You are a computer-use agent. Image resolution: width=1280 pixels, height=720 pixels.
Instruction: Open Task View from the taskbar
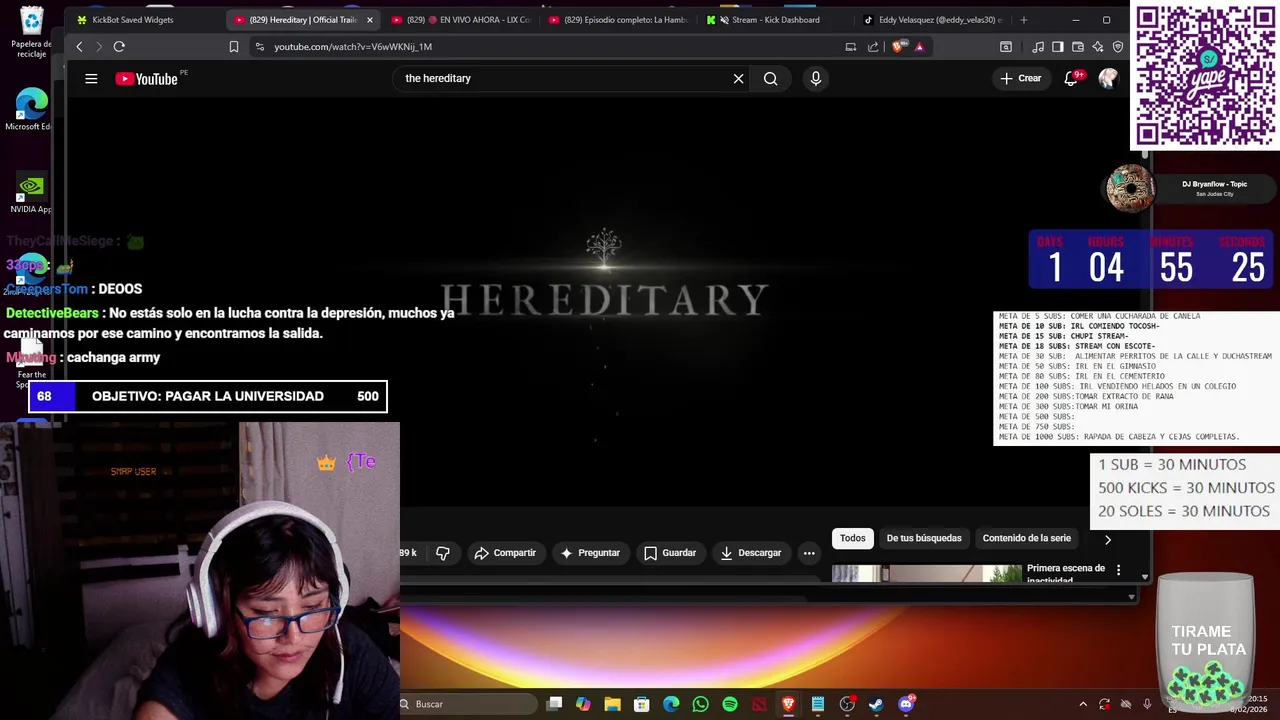tap(554, 704)
